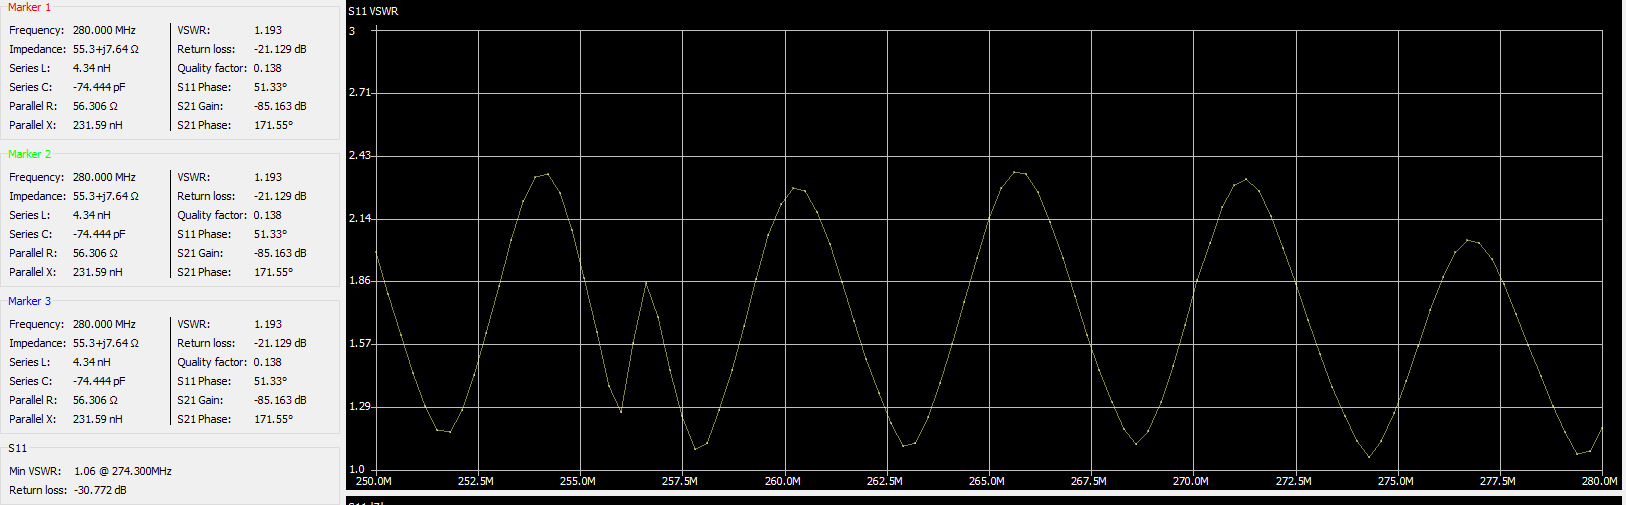Click the 277.5M x-axis label

1498,481
